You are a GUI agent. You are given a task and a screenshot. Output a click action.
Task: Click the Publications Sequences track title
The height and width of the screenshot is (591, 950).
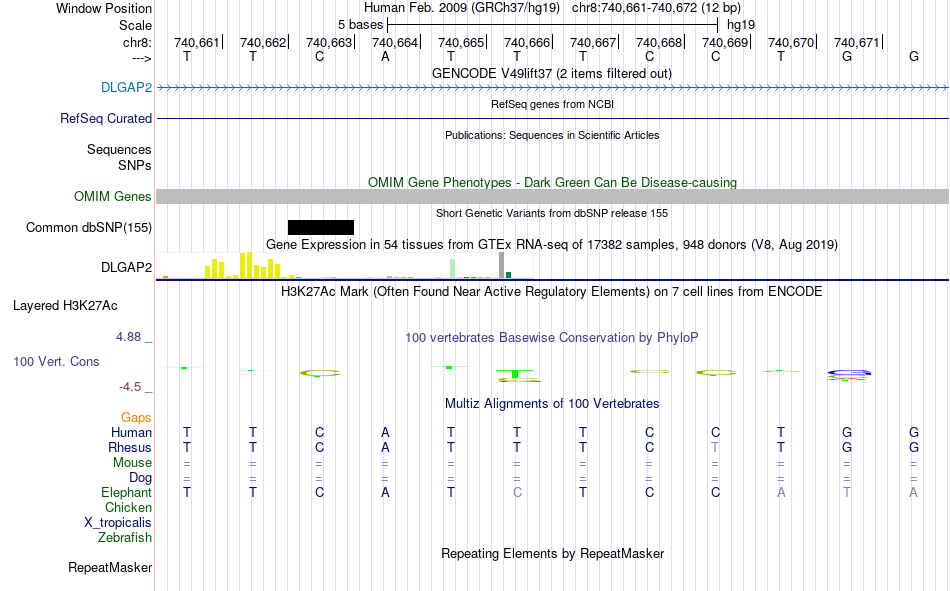coord(552,135)
